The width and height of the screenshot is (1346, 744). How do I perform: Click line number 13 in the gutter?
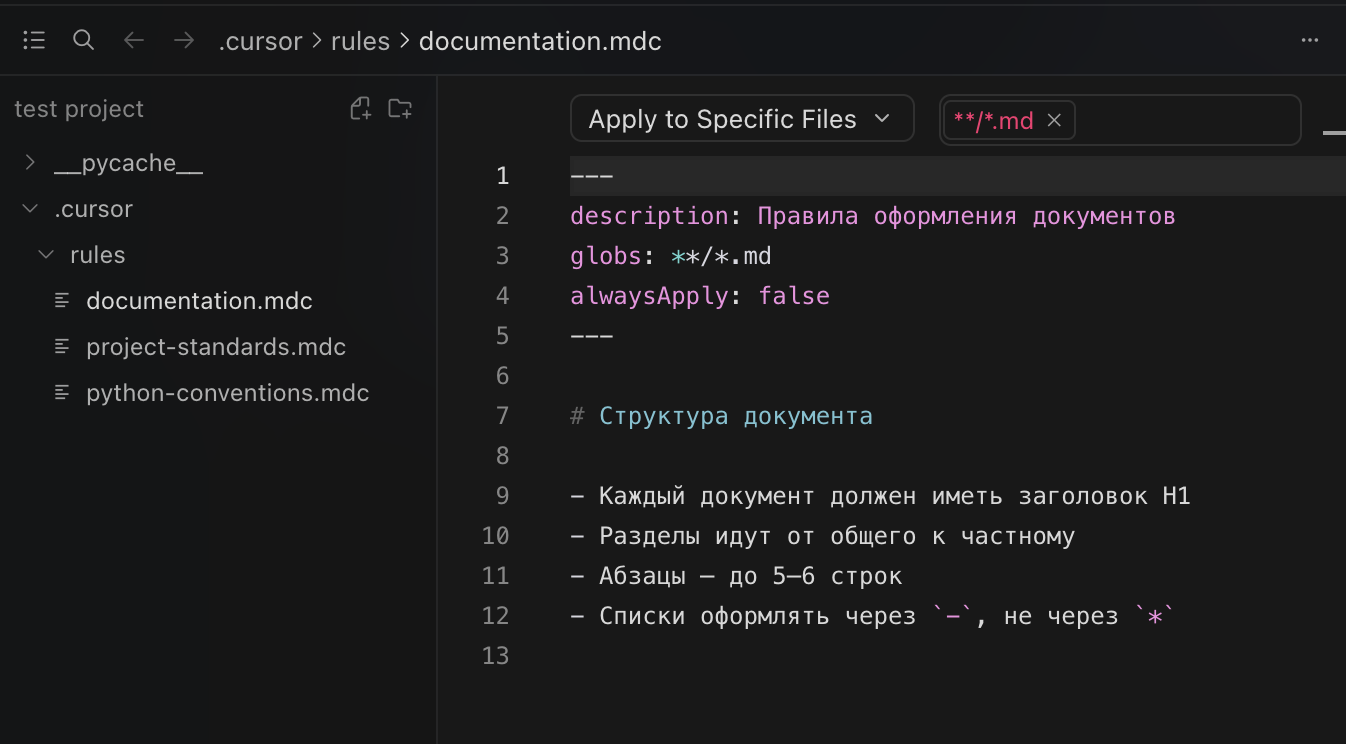pyautogui.click(x=495, y=656)
